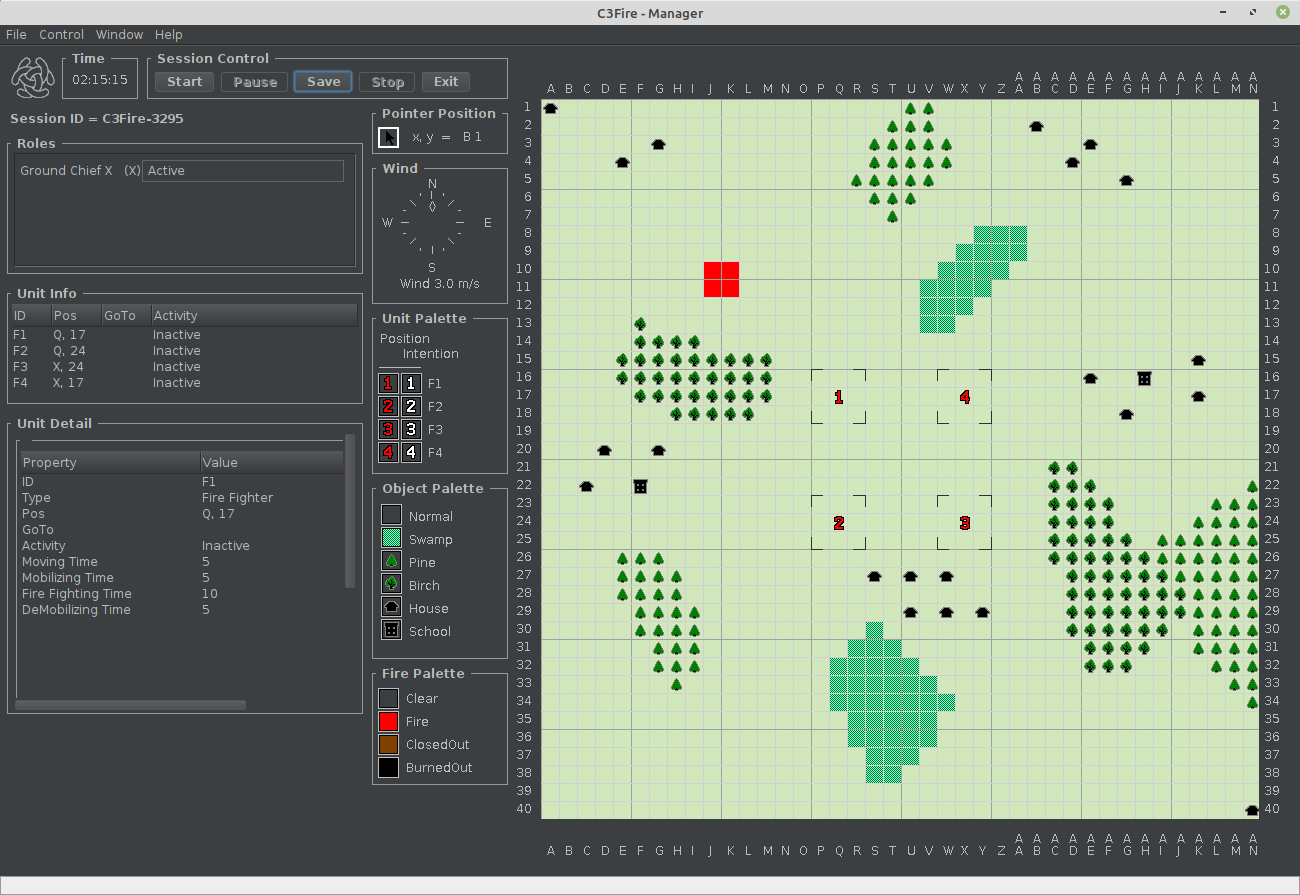Viewport: 1300px width, 895px height.
Task: Click the Save session button
Action: (x=323, y=82)
